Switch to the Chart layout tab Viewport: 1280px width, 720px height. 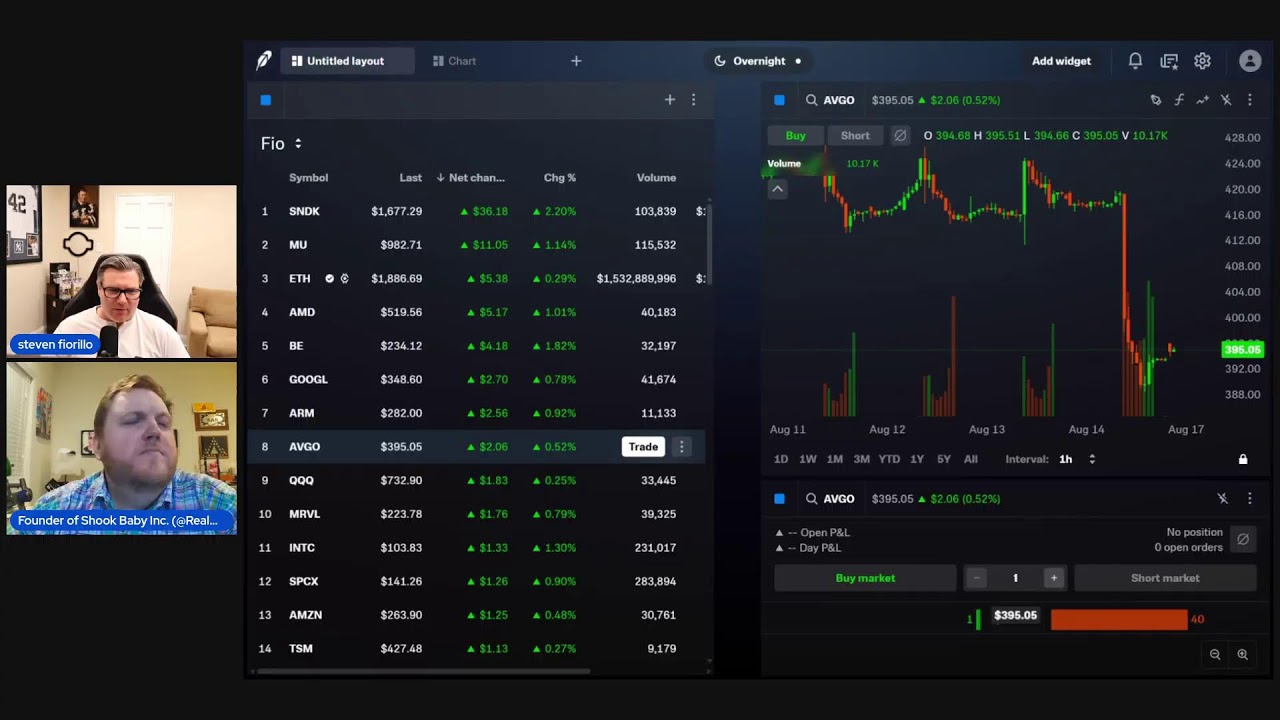pyautogui.click(x=454, y=61)
